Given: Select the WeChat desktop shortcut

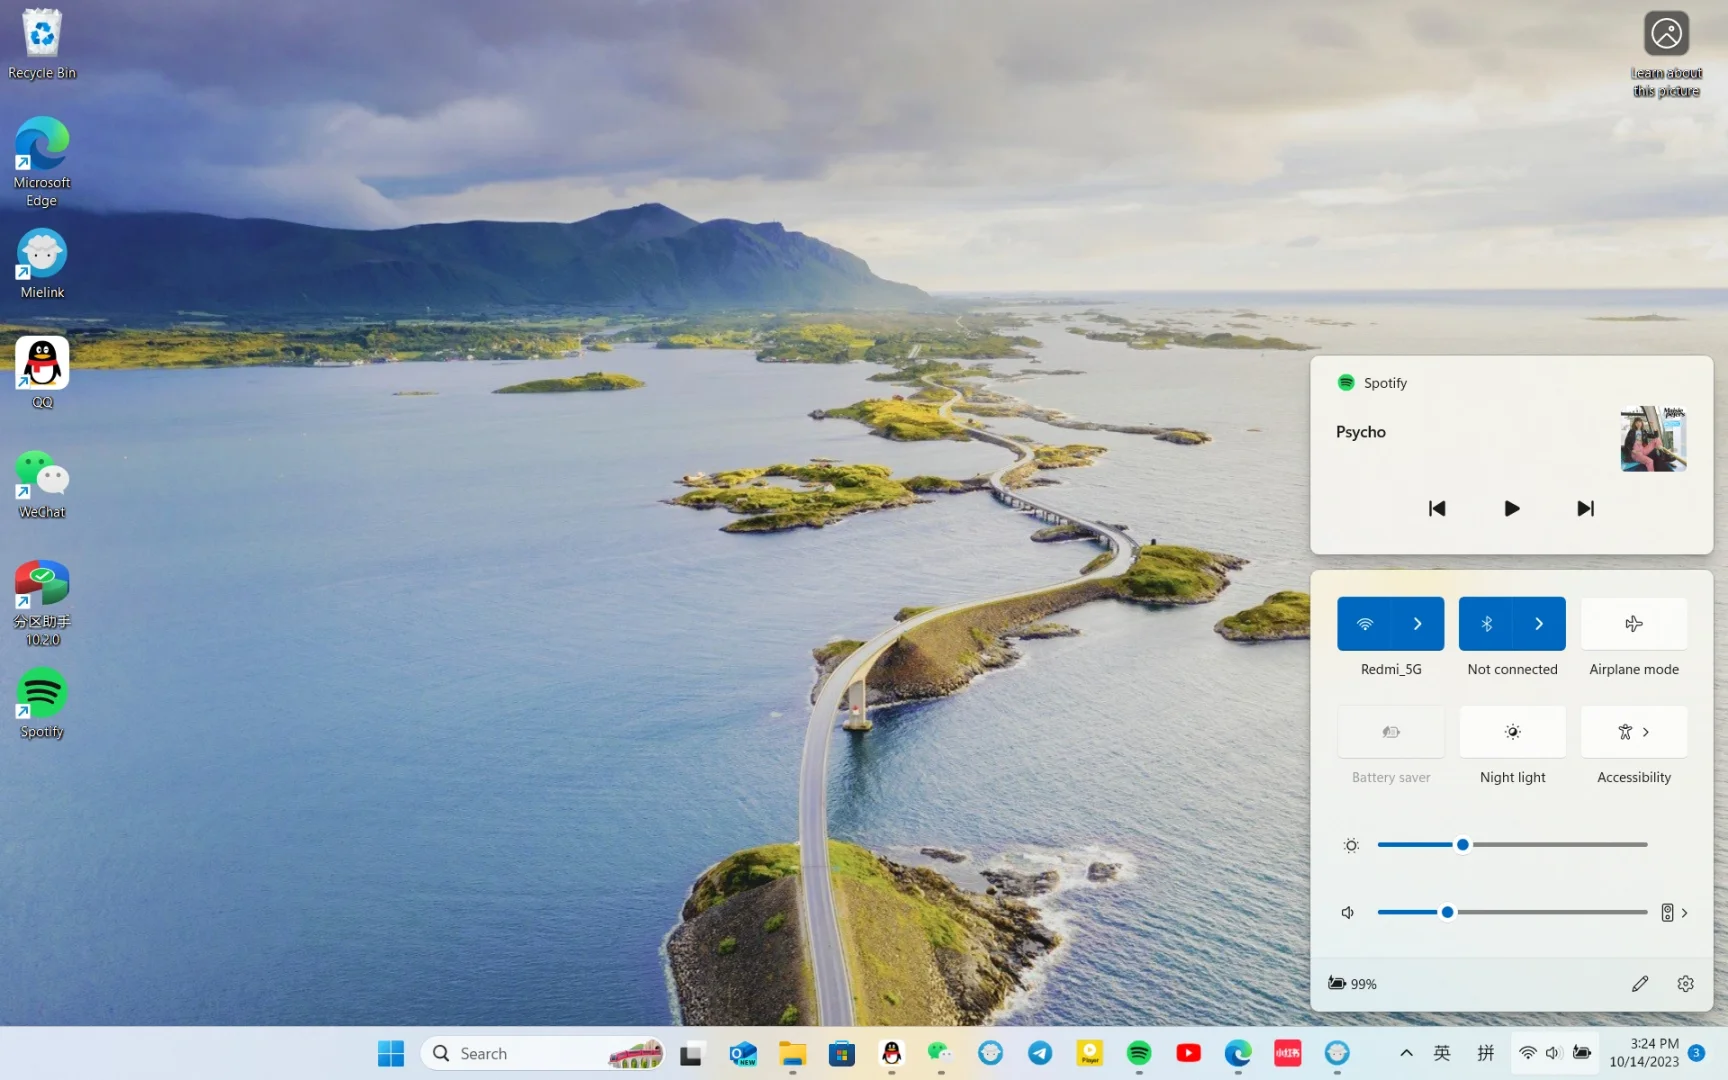Looking at the screenshot, I should pyautogui.click(x=42, y=484).
